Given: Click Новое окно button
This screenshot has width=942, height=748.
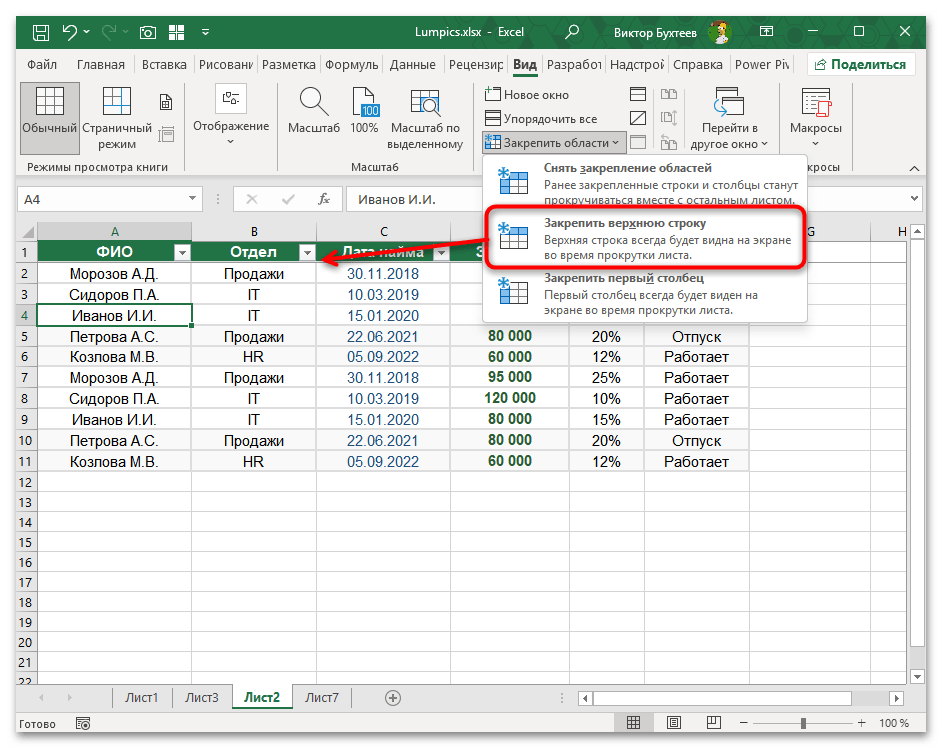Looking at the screenshot, I should coord(527,94).
